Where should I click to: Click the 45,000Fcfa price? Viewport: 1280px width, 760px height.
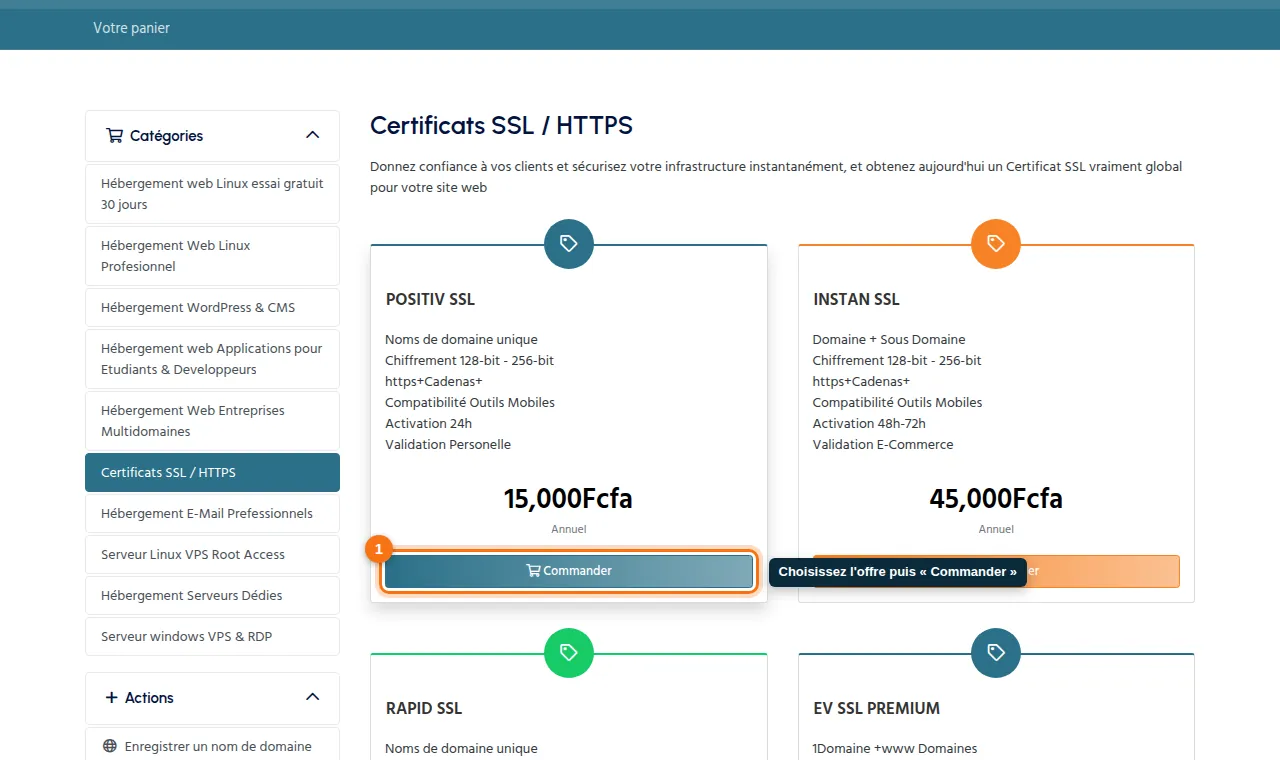click(996, 498)
